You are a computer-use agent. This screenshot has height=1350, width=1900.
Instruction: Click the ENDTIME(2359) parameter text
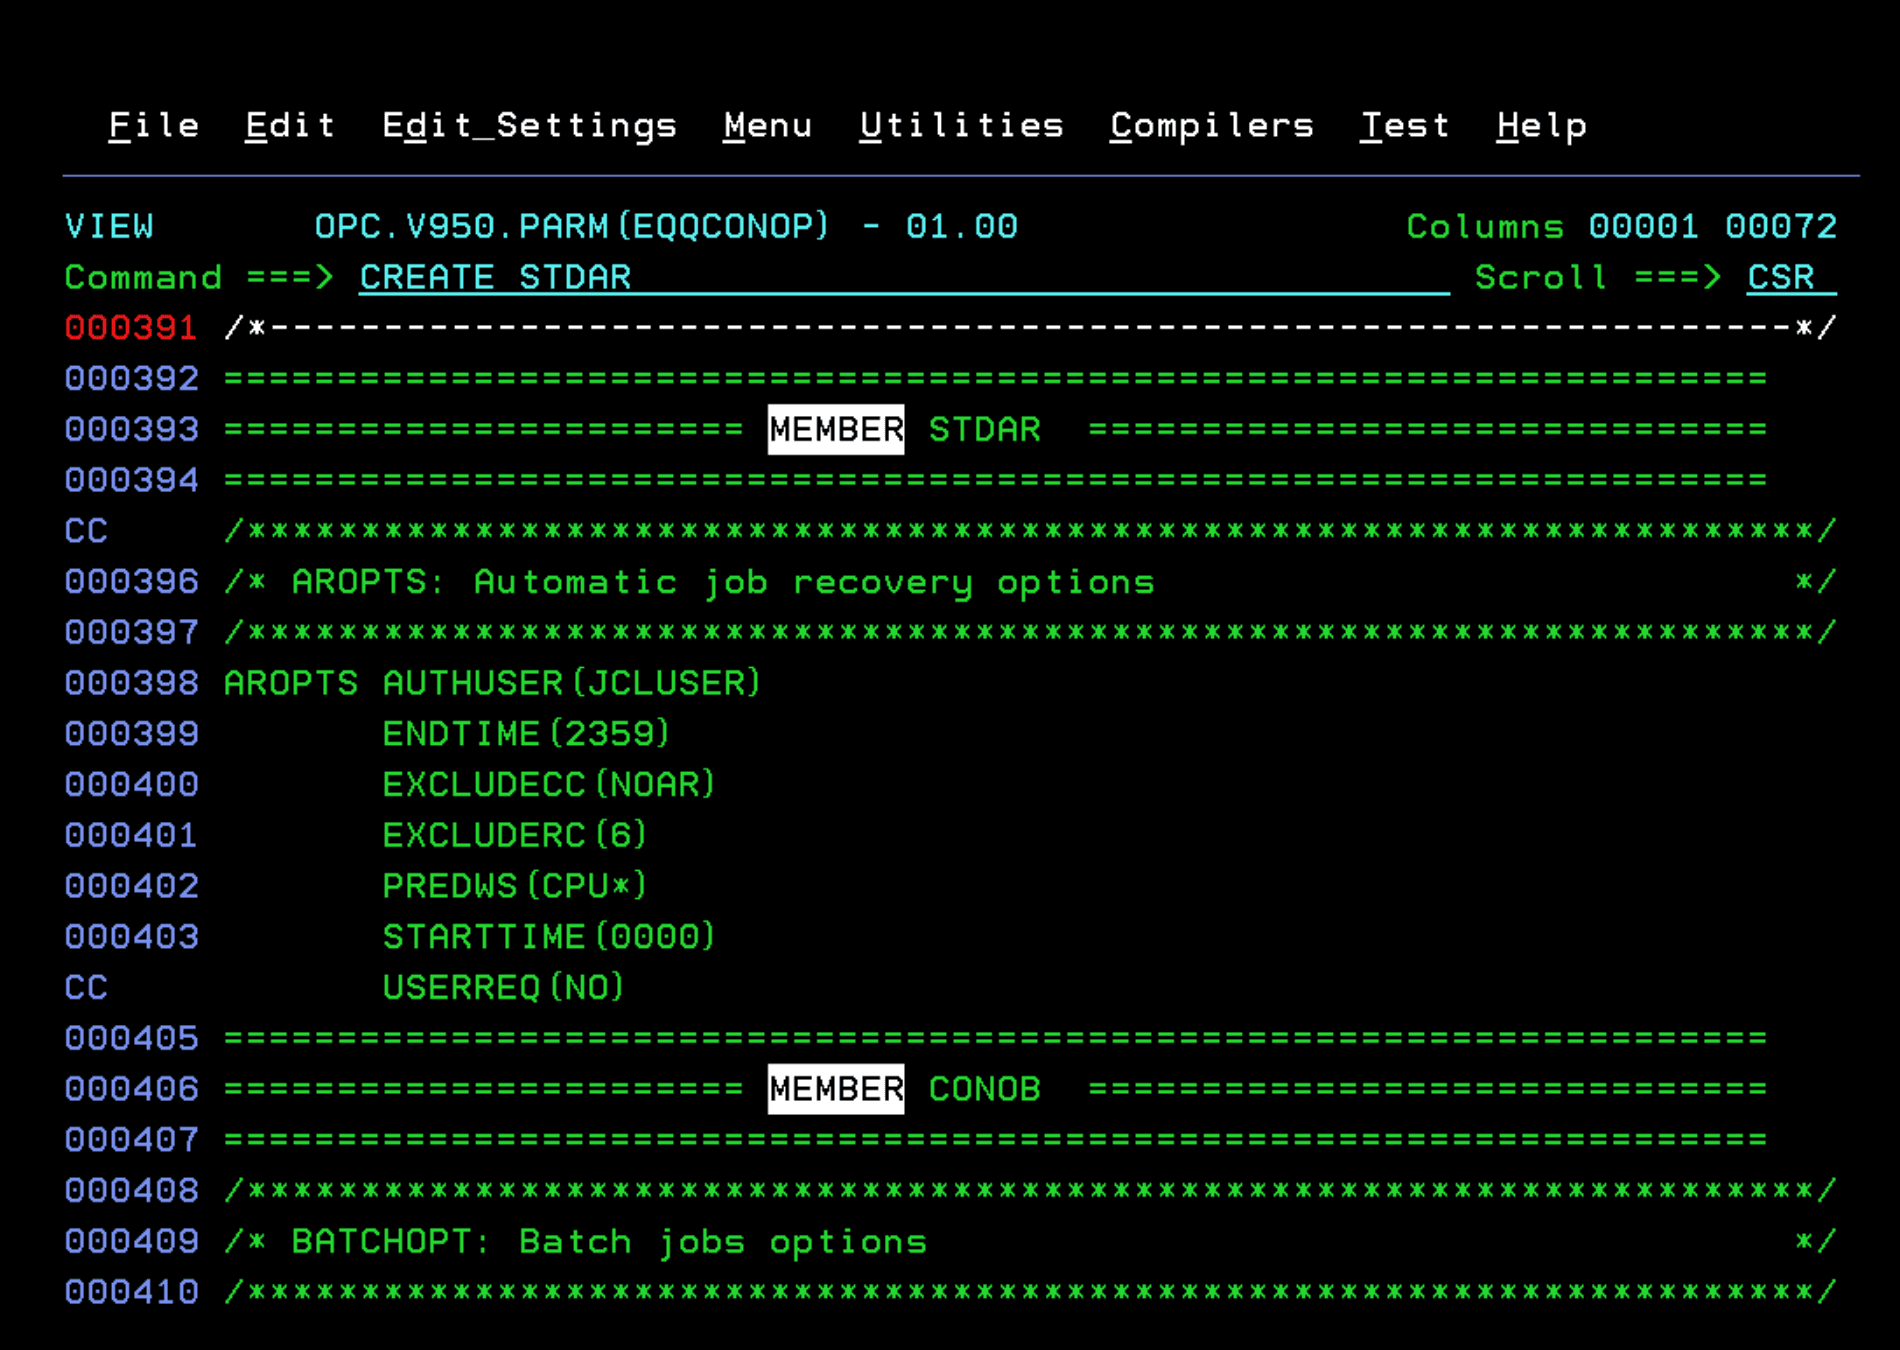(x=527, y=733)
